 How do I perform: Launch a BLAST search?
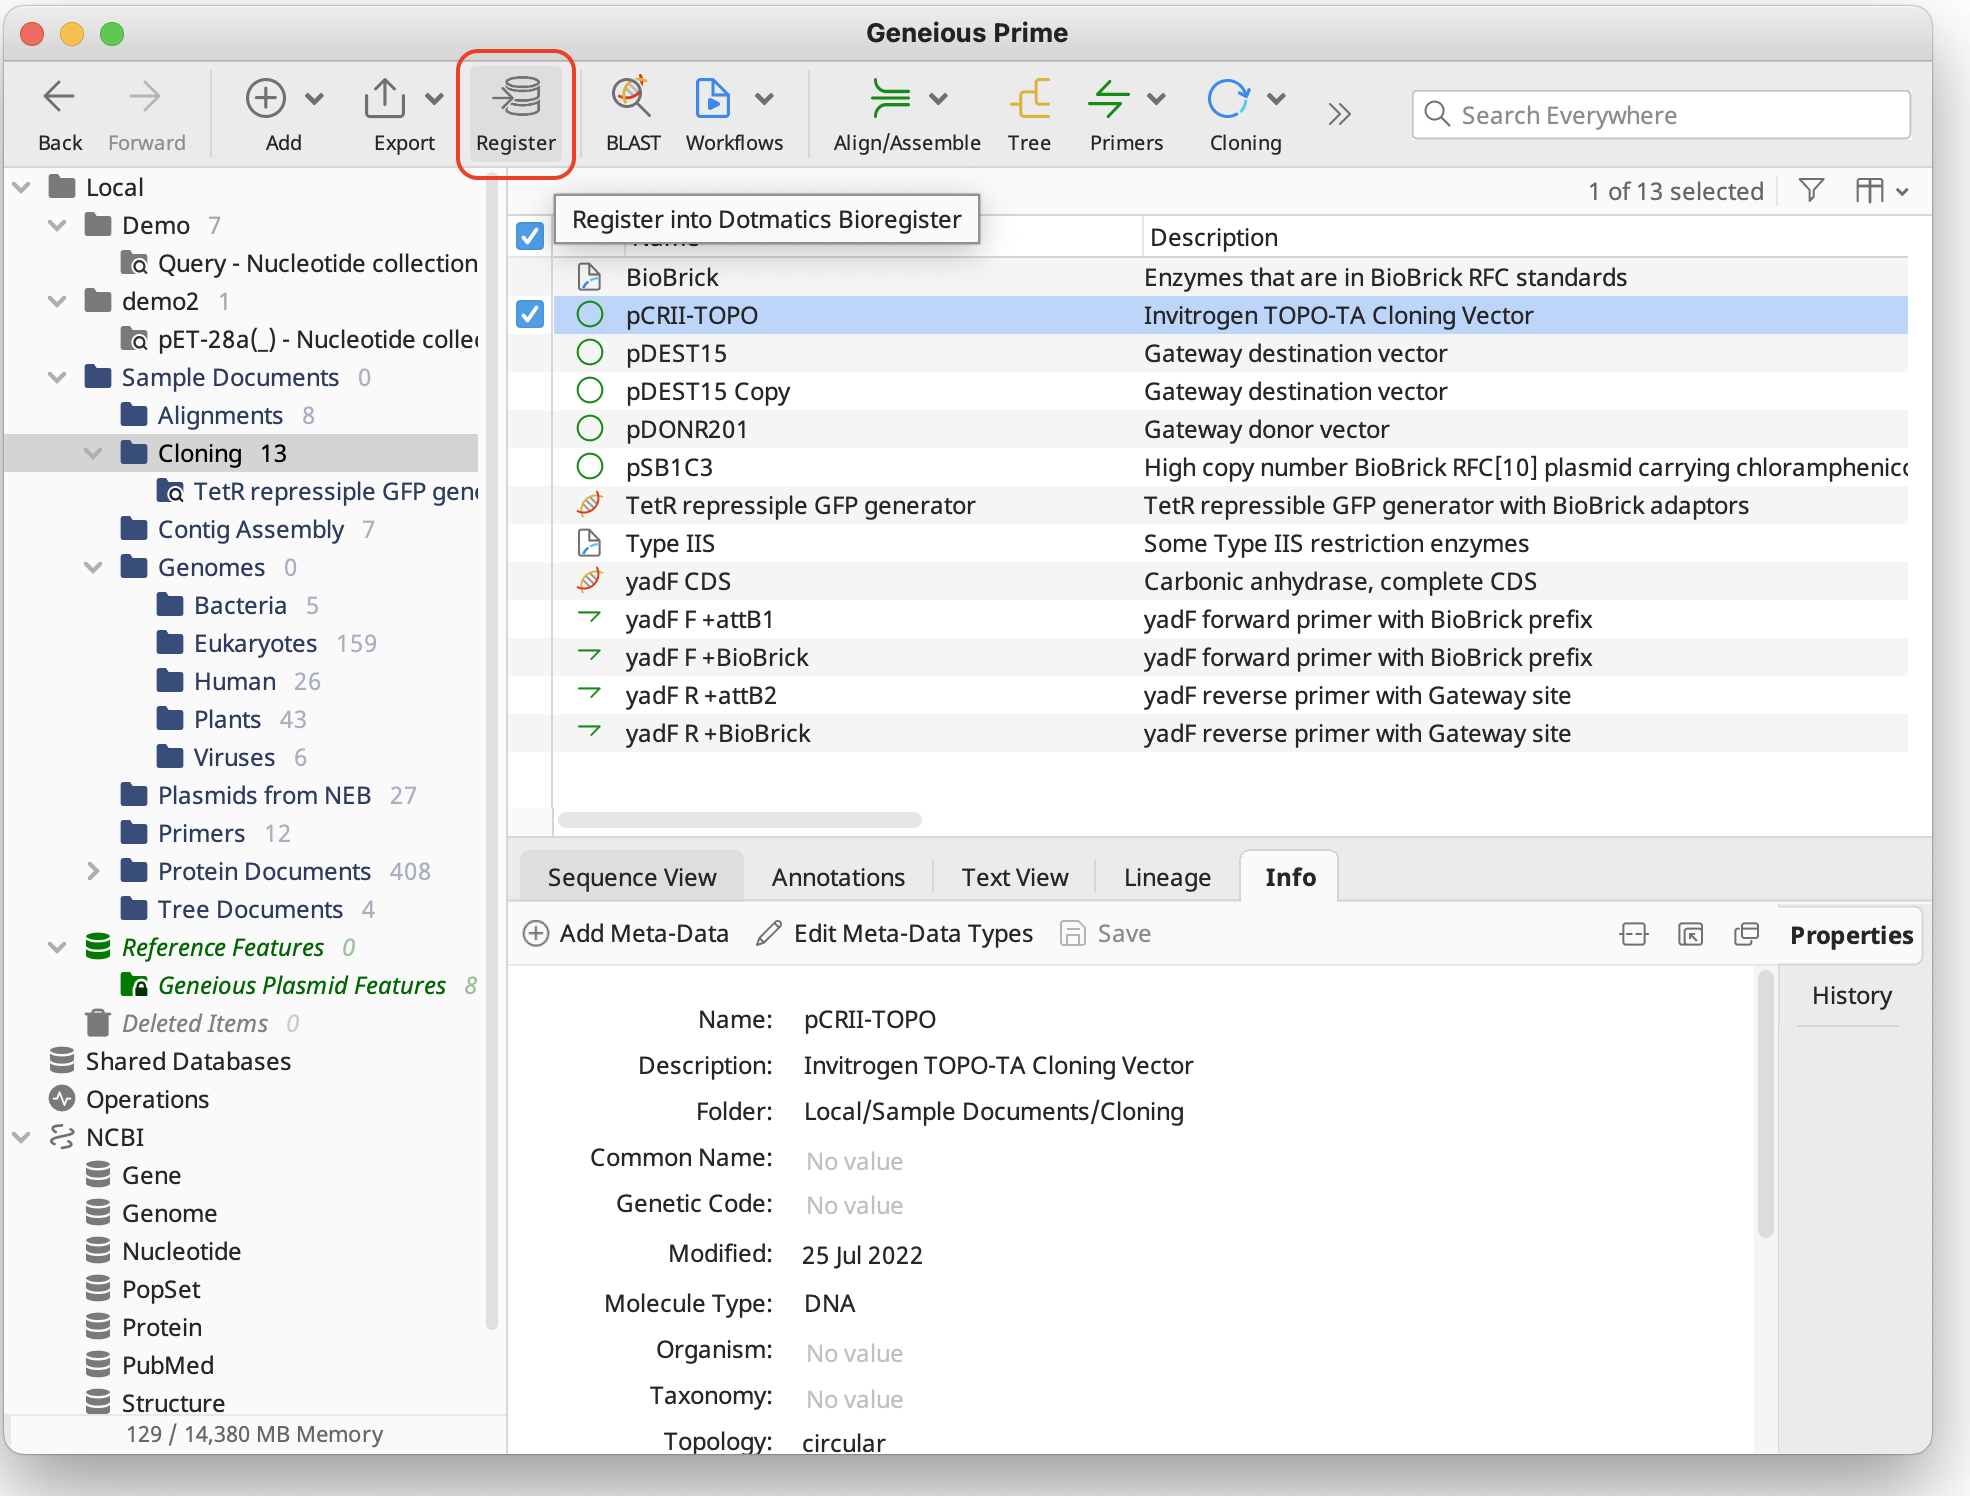tap(630, 112)
